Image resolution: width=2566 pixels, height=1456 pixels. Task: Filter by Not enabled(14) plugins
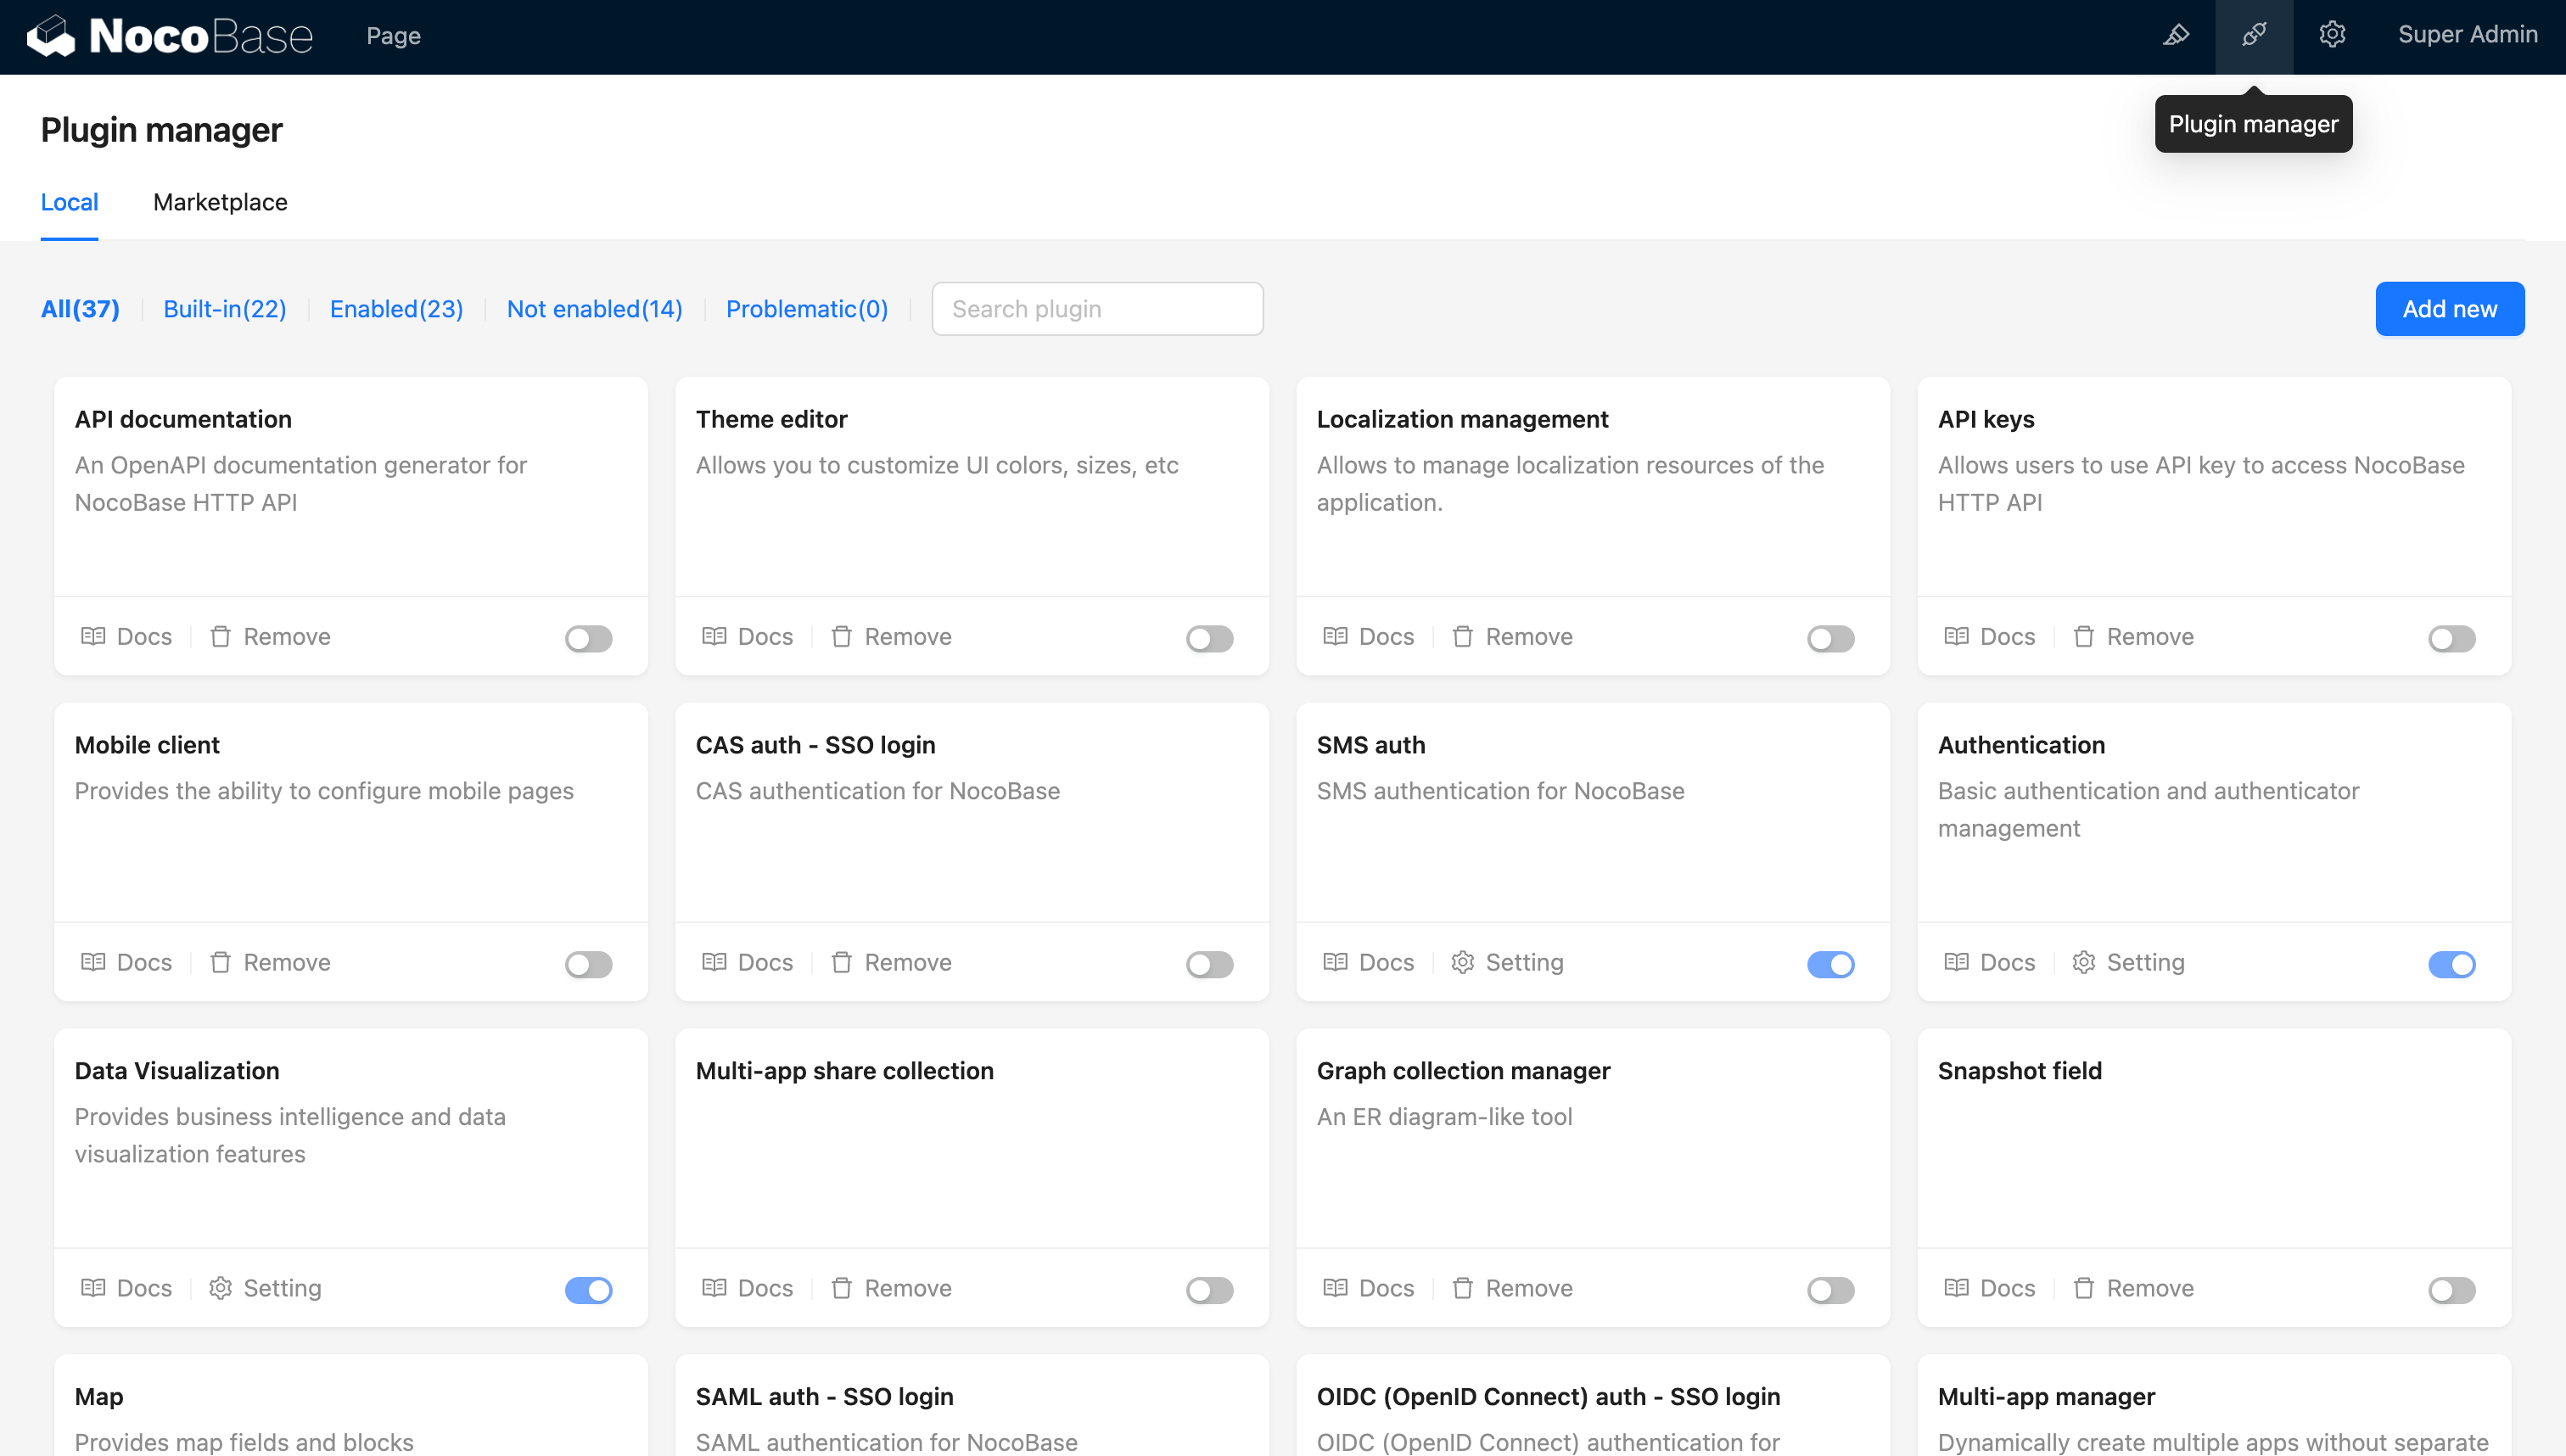(x=594, y=309)
